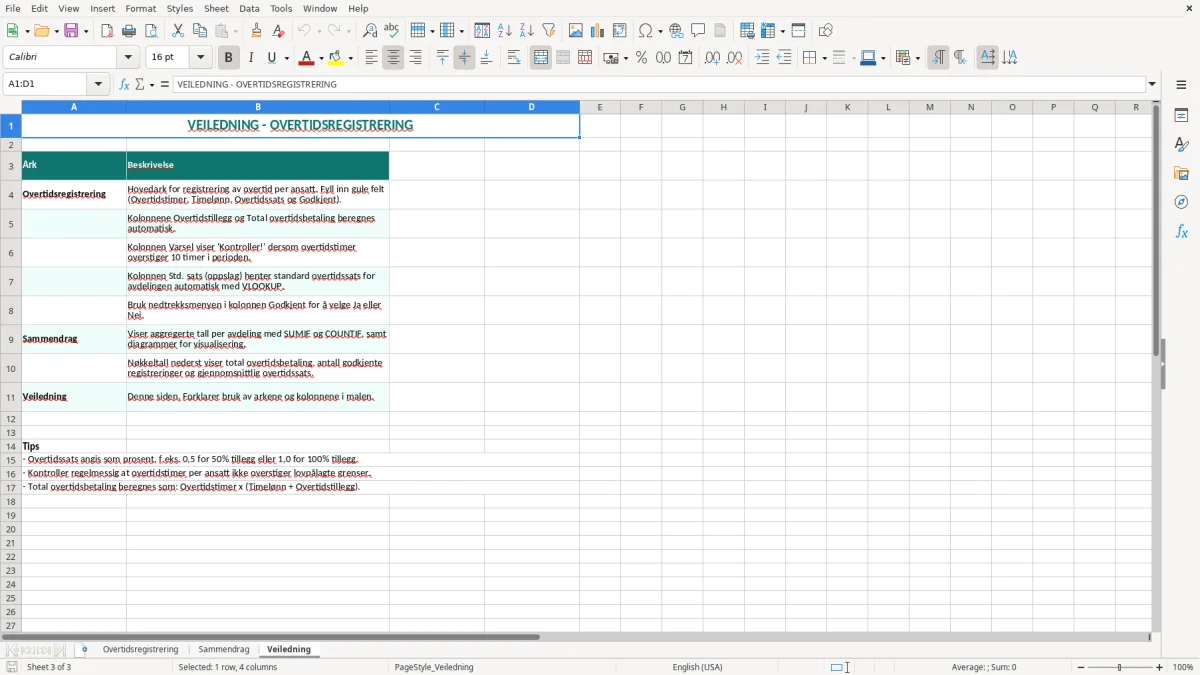Toggle Italic formatting
Screen dimensions: 1200x675
pyautogui.click(x=251, y=58)
